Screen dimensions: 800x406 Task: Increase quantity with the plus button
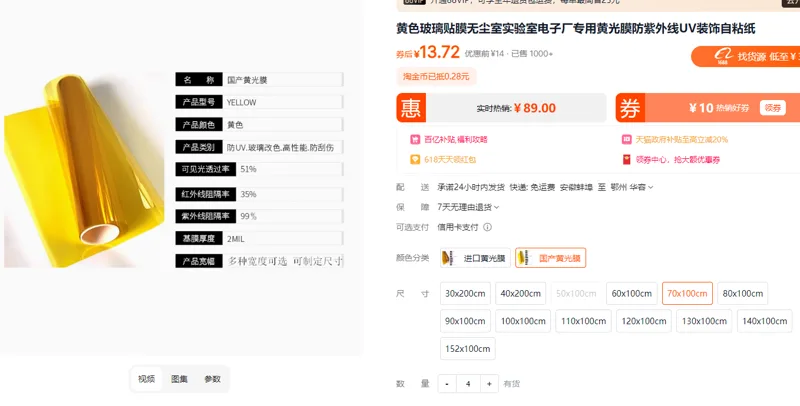point(489,384)
